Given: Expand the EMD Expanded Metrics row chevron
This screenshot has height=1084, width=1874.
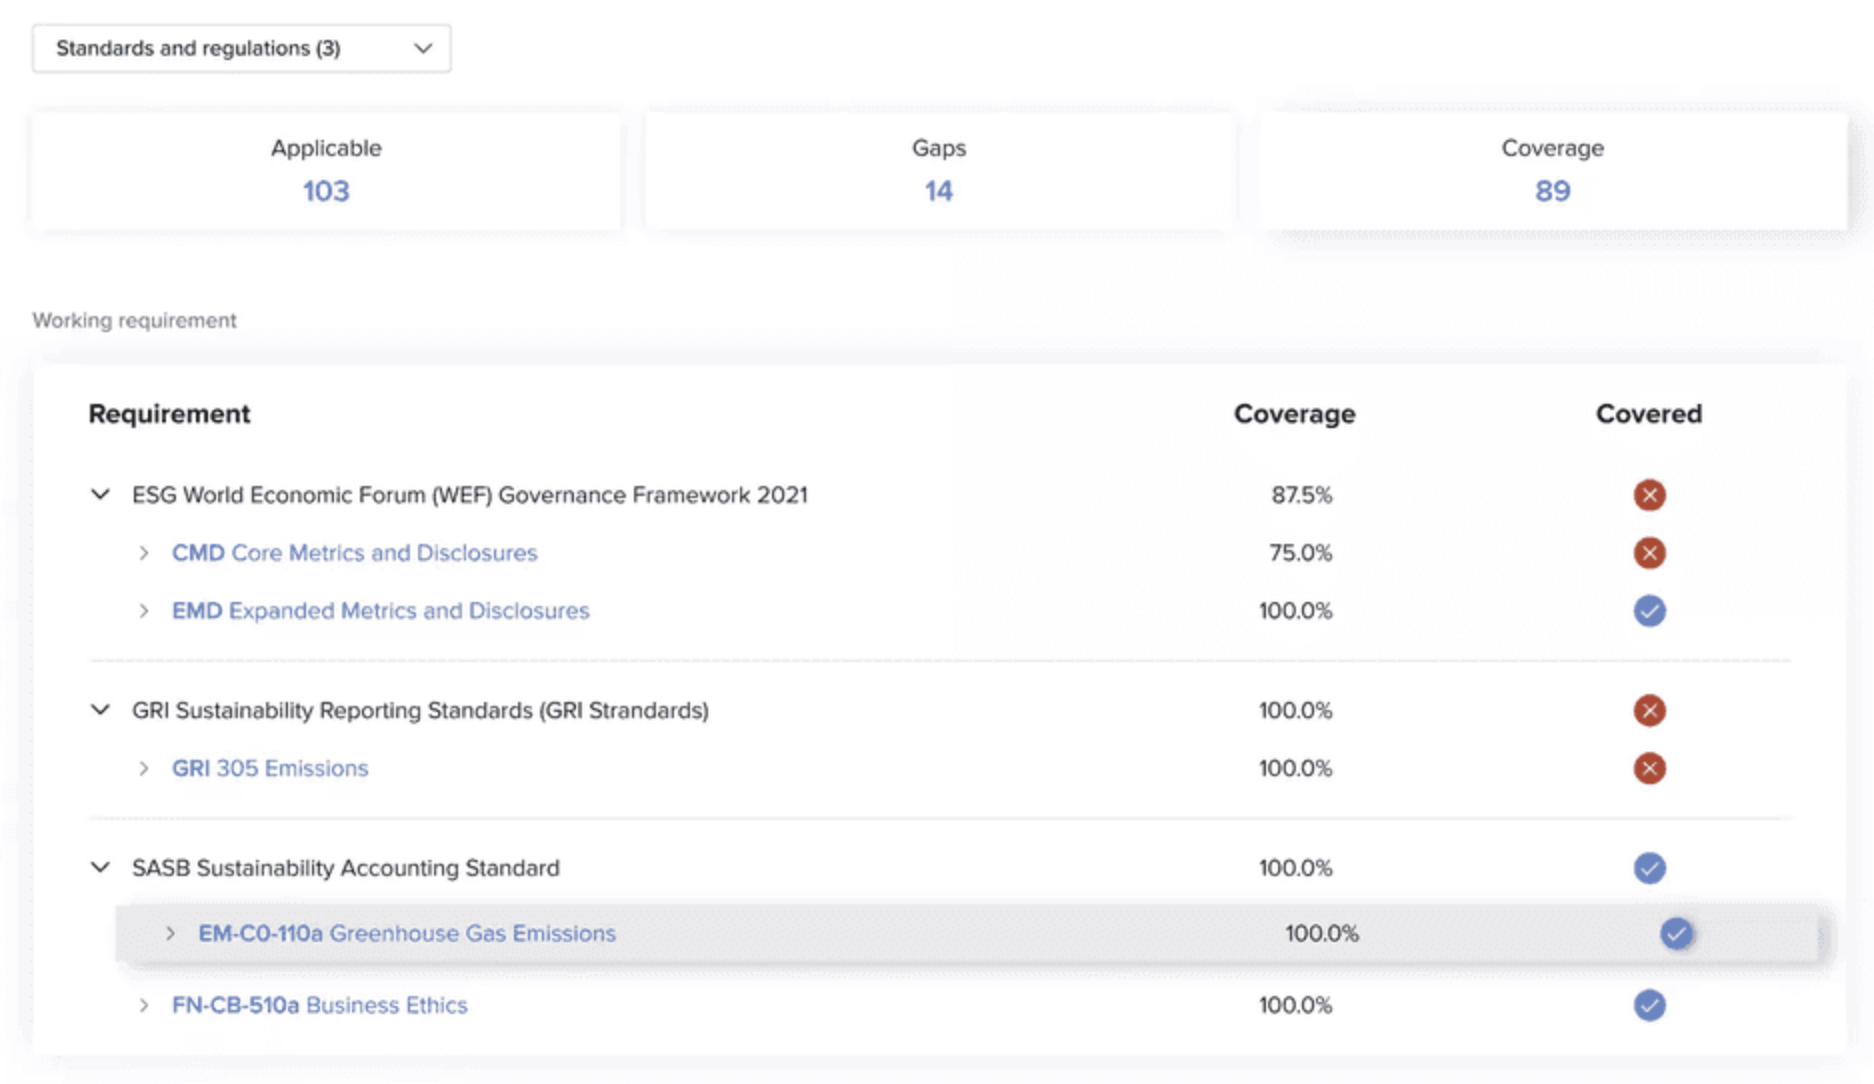Looking at the screenshot, I should tap(144, 611).
